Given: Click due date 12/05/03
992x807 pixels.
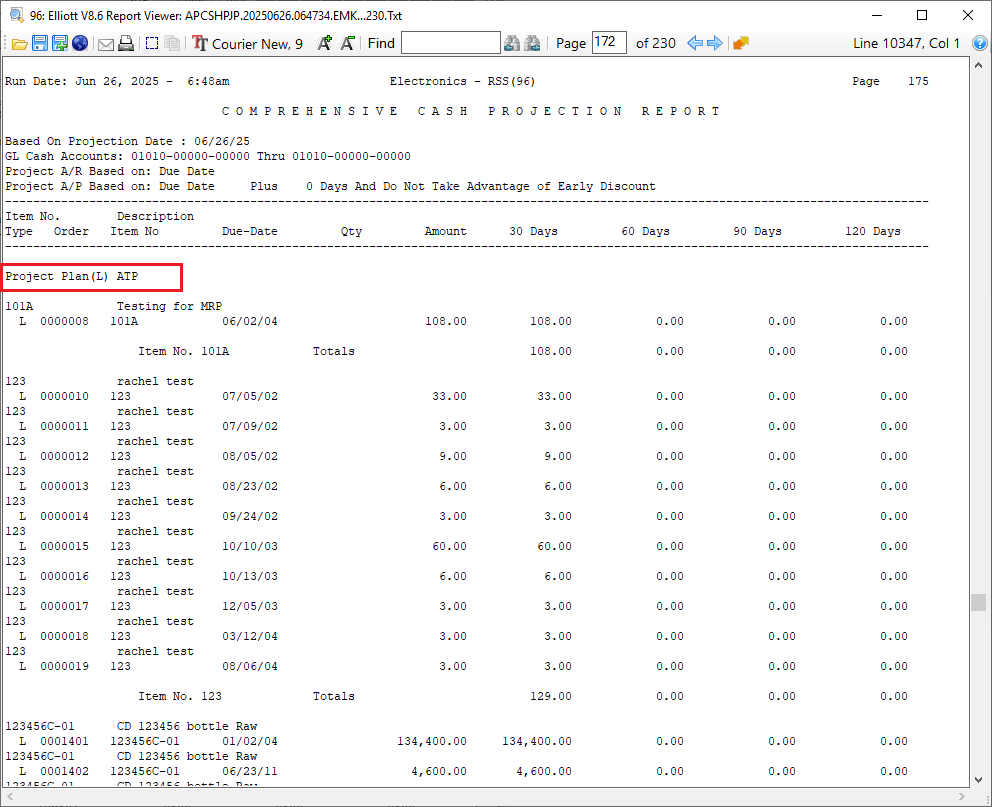Looking at the screenshot, I should (x=250, y=607).
